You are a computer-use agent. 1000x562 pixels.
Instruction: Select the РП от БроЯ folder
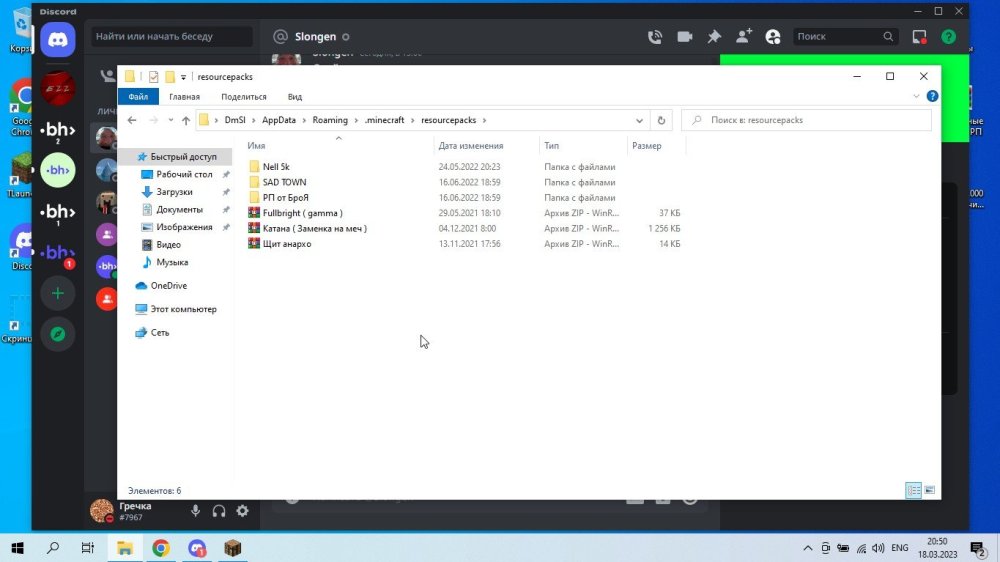(286, 198)
